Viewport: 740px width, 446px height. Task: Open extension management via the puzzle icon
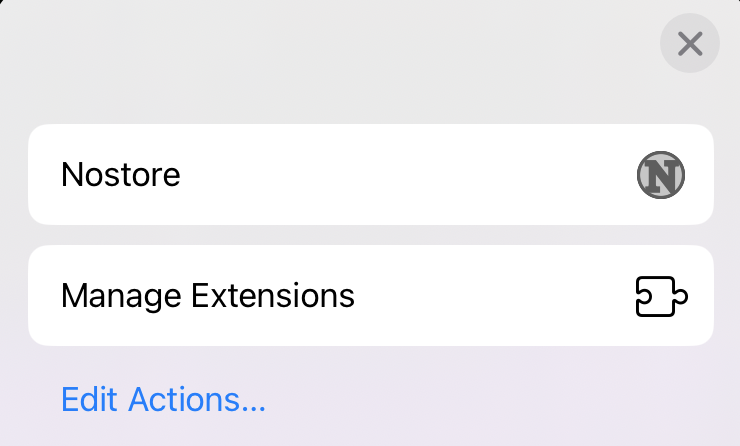(x=661, y=296)
